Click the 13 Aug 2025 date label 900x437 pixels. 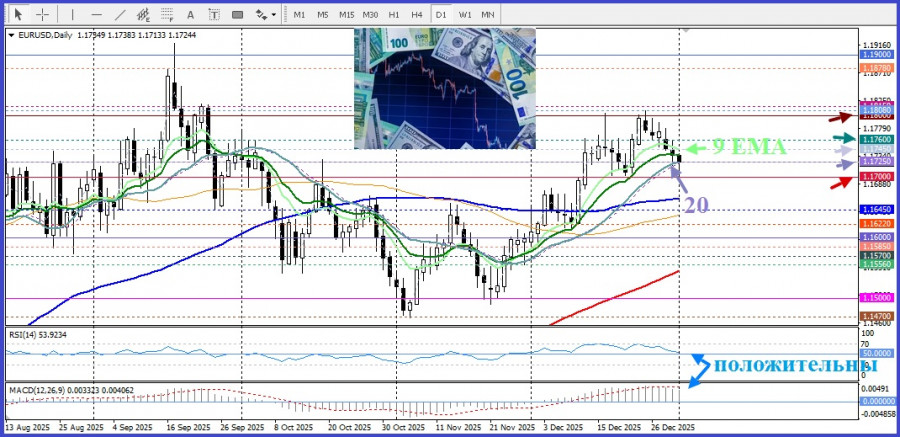[28, 428]
